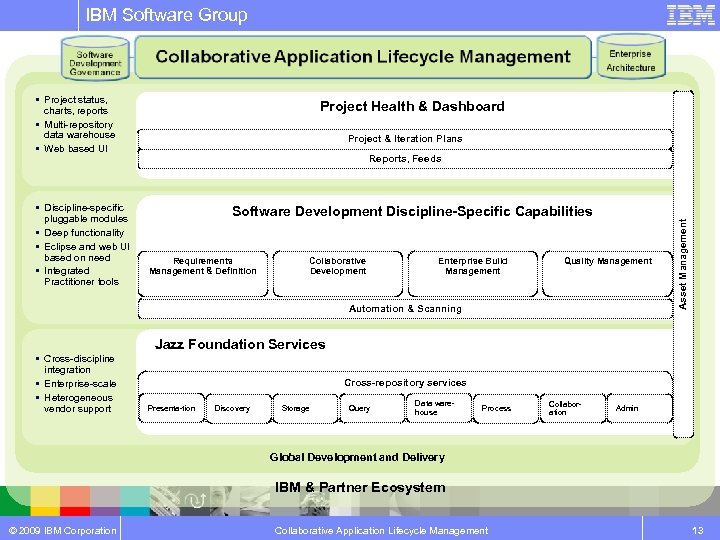Select Requirements Management & Definition box
The height and width of the screenshot is (540, 720).
tap(203, 274)
